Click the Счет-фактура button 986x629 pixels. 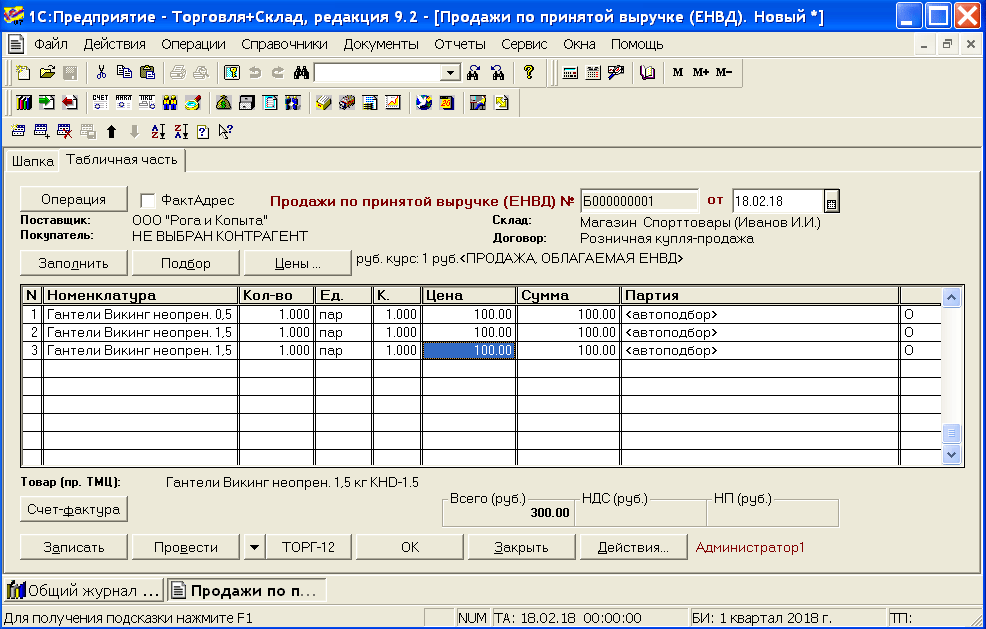pyautogui.click(x=71, y=510)
